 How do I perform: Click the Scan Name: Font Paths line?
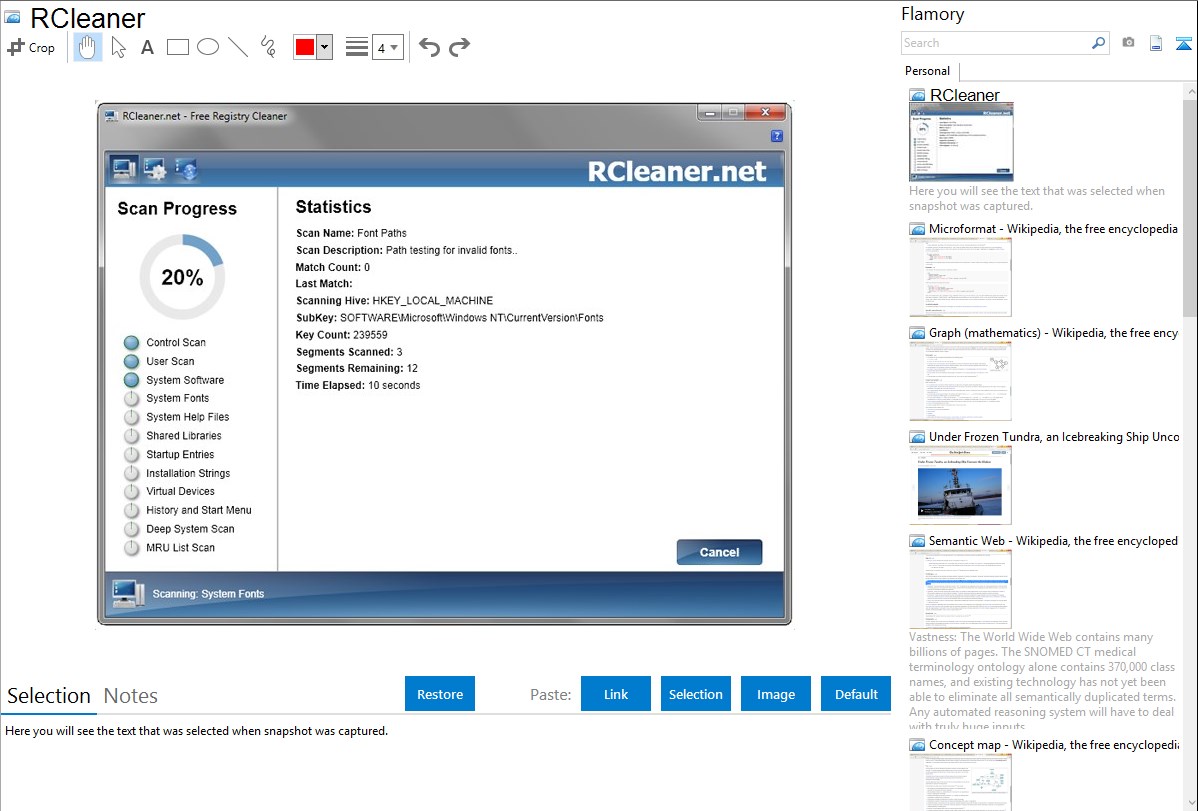(x=351, y=233)
